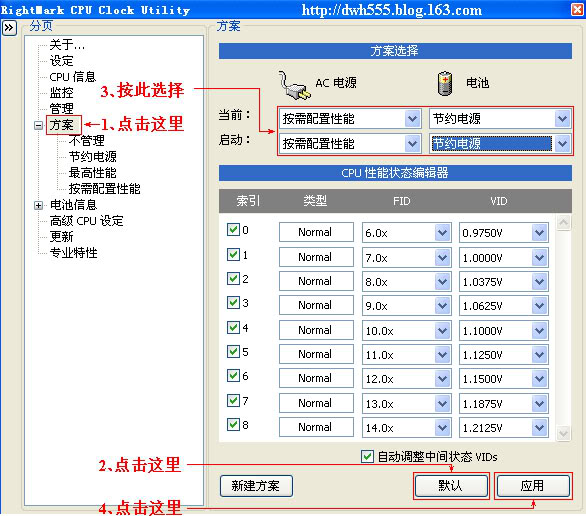Expand the 电池信息 tree node
The height and width of the screenshot is (516, 586).
38,205
